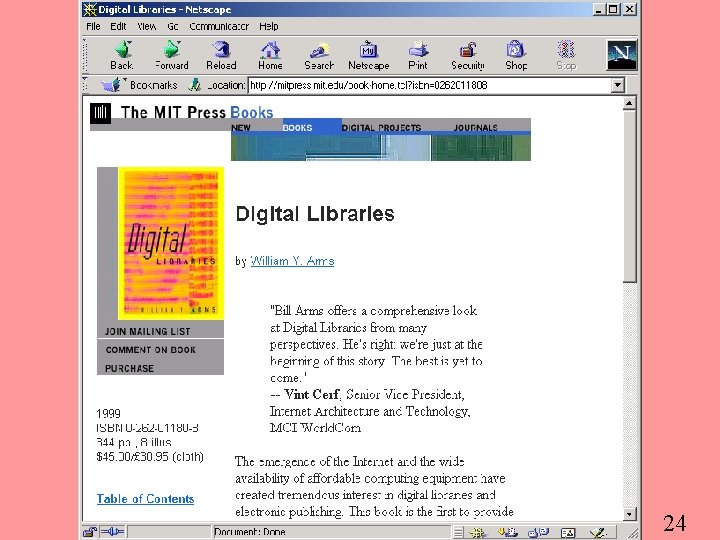Collapse the component bar handle in status bar

[458, 533]
